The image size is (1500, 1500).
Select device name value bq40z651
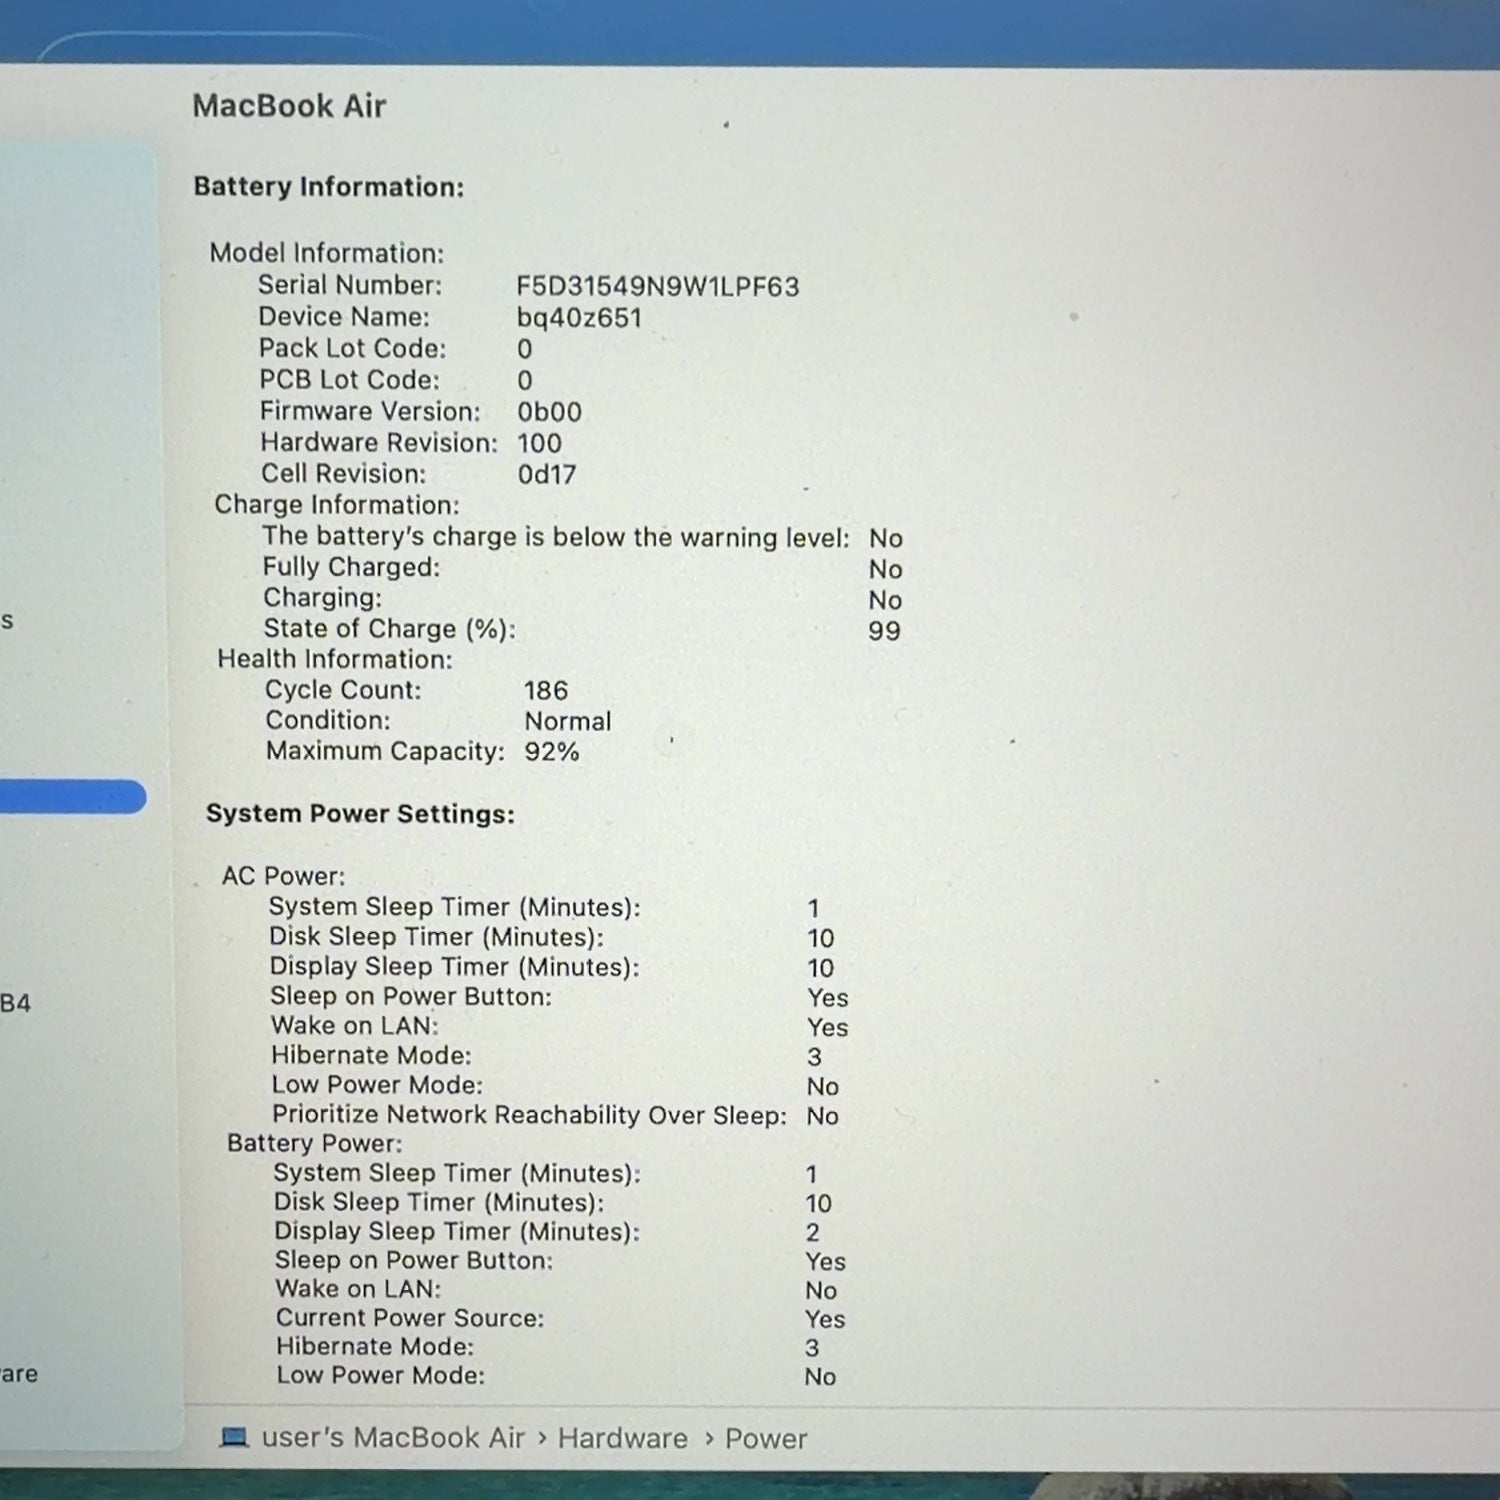pyautogui.click(x=579, y=319)
